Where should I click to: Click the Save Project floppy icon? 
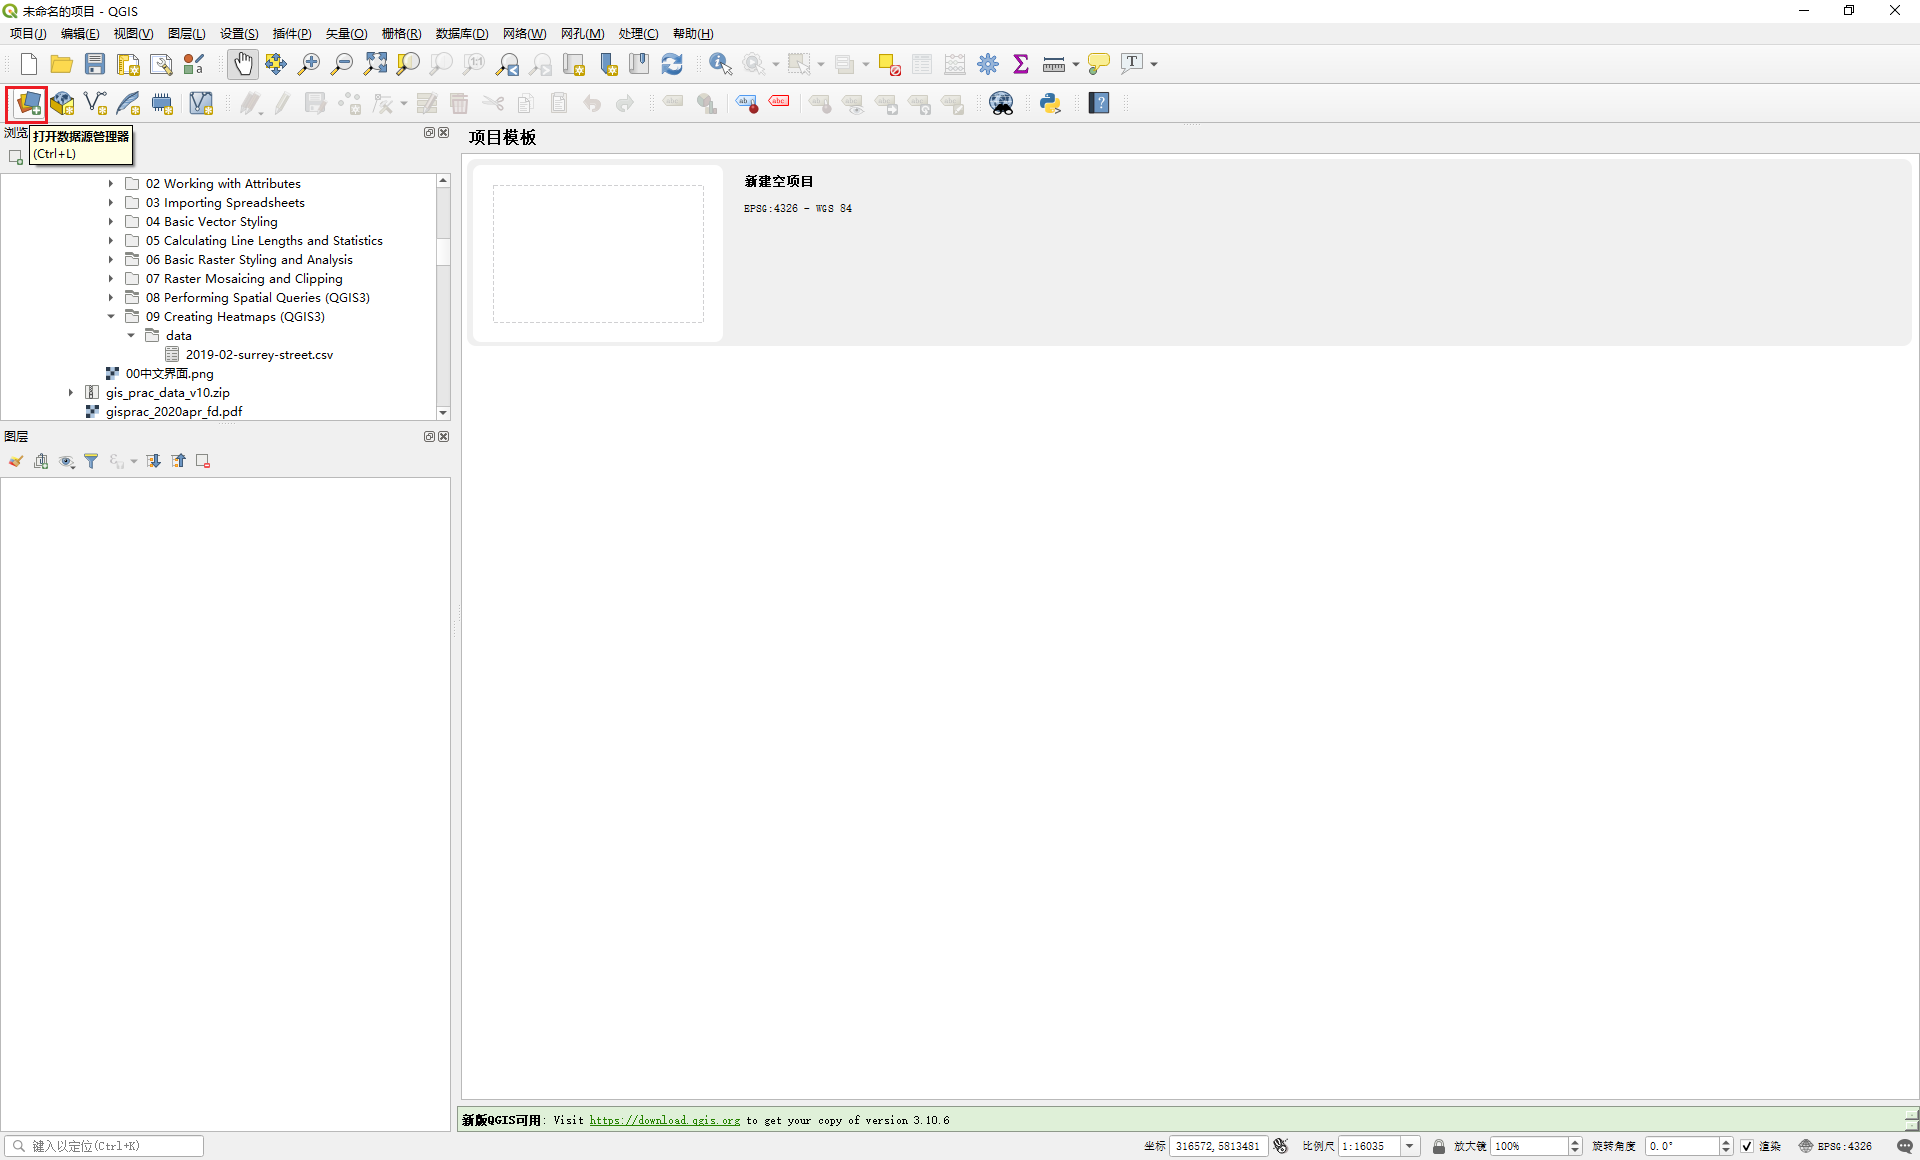[95, 64]
